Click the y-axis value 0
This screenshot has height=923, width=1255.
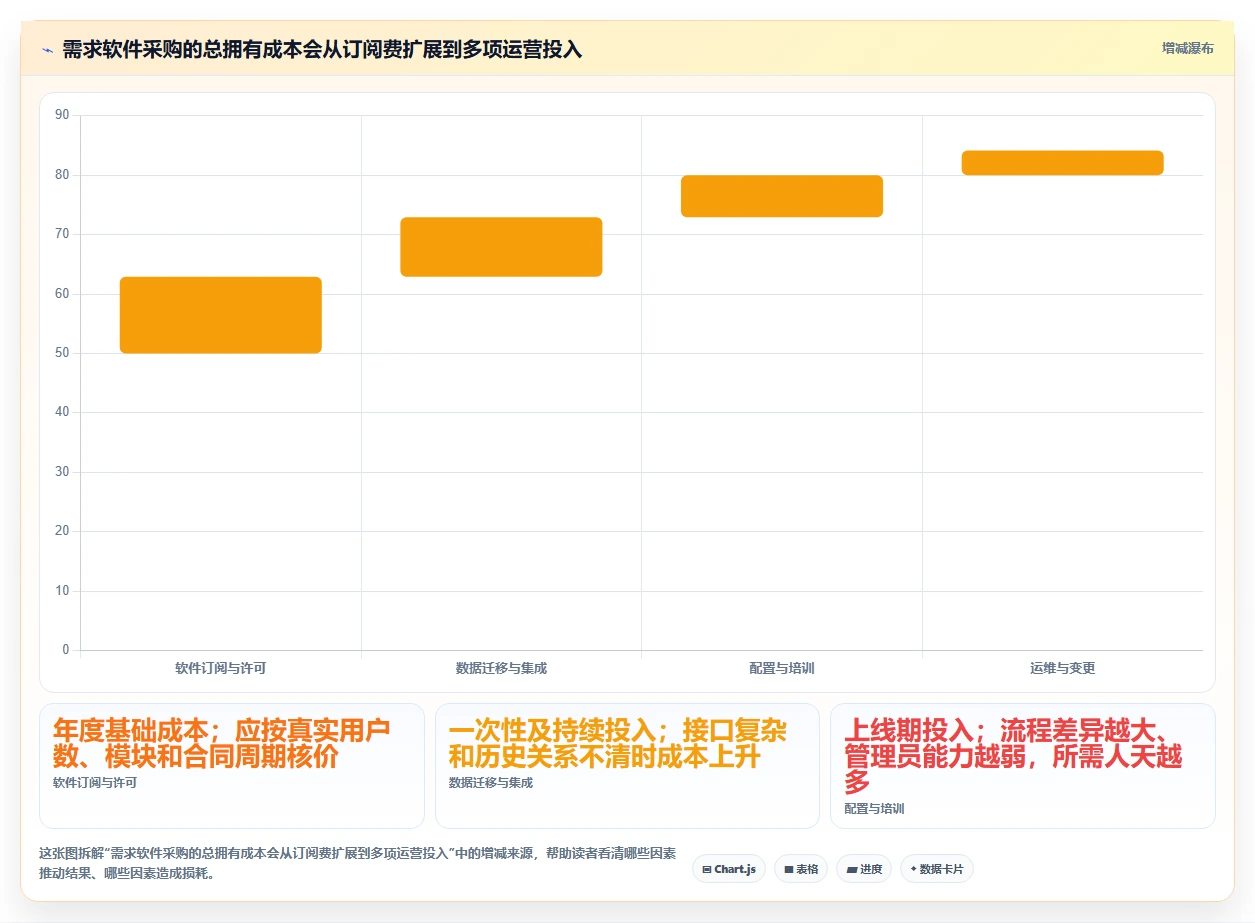(x=66, y=650)
